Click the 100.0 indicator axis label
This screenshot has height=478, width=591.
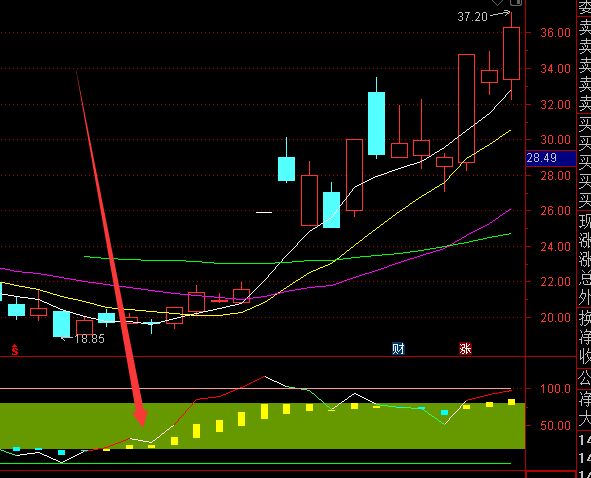tap(555, 389)
